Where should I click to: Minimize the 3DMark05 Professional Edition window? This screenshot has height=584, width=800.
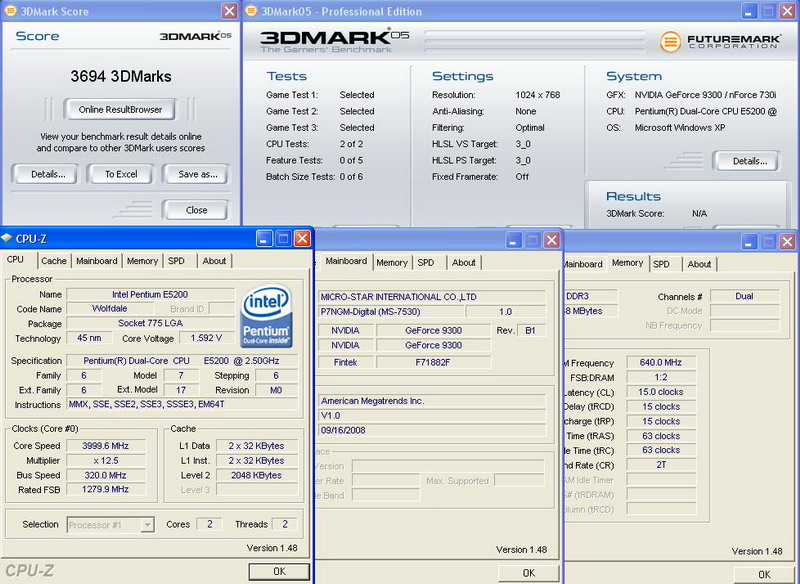click(749, 11)
